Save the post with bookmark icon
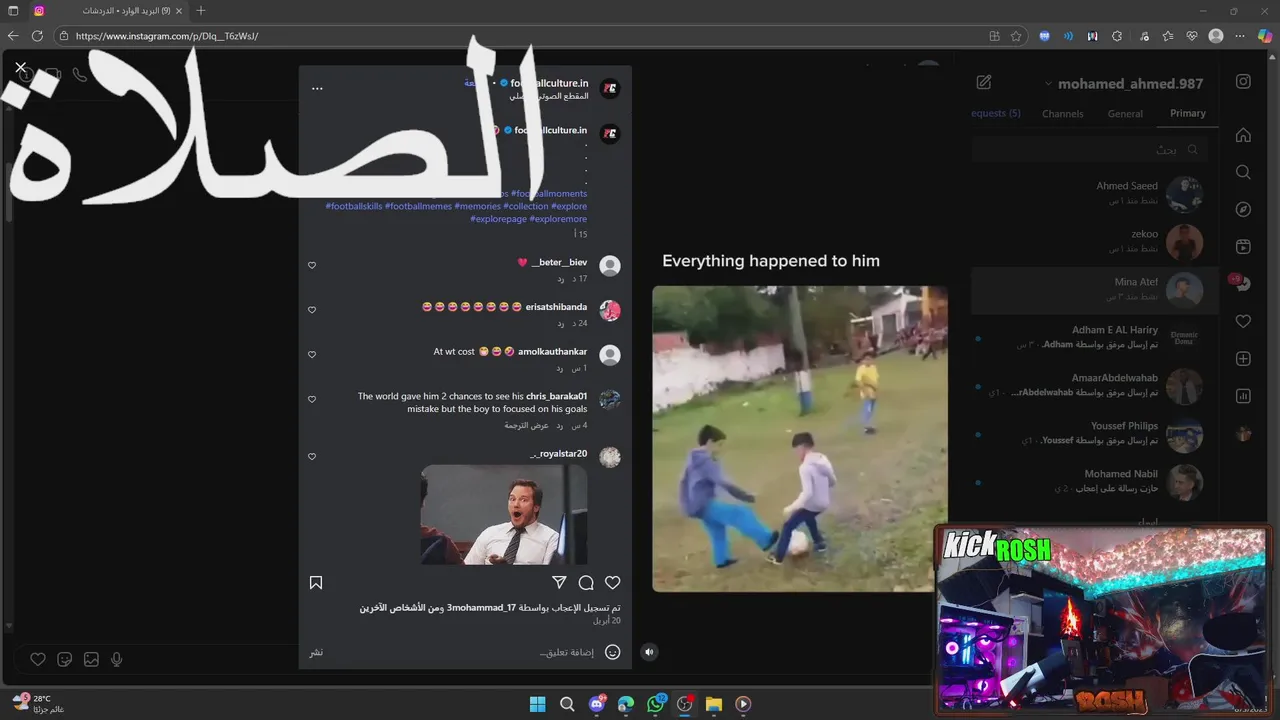The image size is (1280, 720). pyautogui.click(x=316, y=582)
